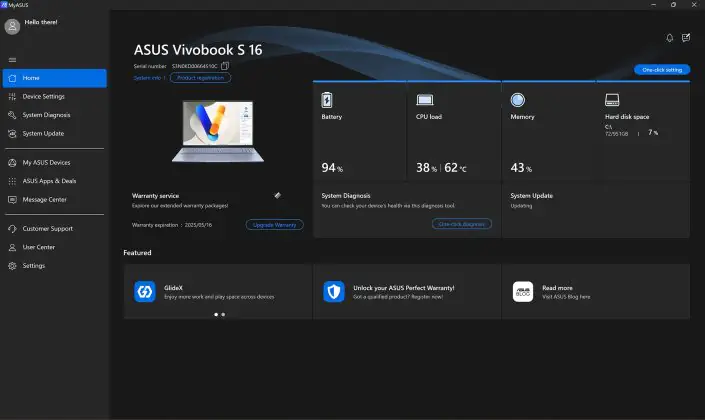This screenshot has height=420, width=705.
Task: Click the Memory 43% value
Action: click(521, 168)
